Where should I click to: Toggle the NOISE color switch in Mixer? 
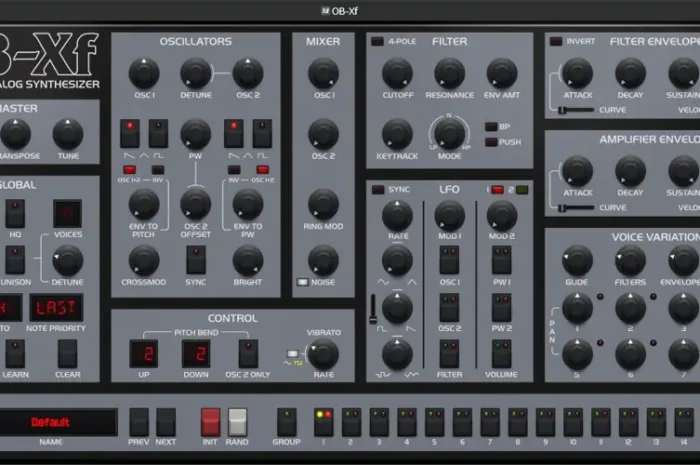tap(303, 282)
